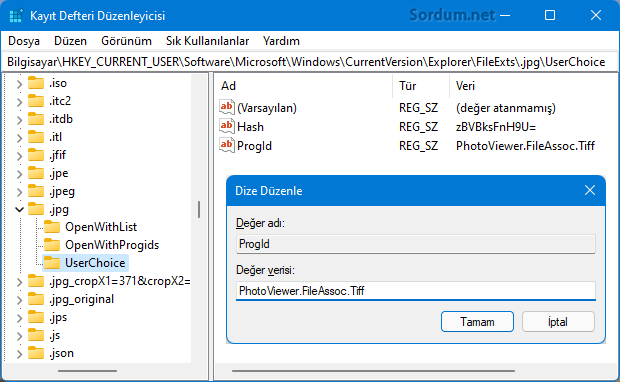Click the Değer verisi input field
Viewport: 620px width, 382px height.
click(x=416, y=291)
